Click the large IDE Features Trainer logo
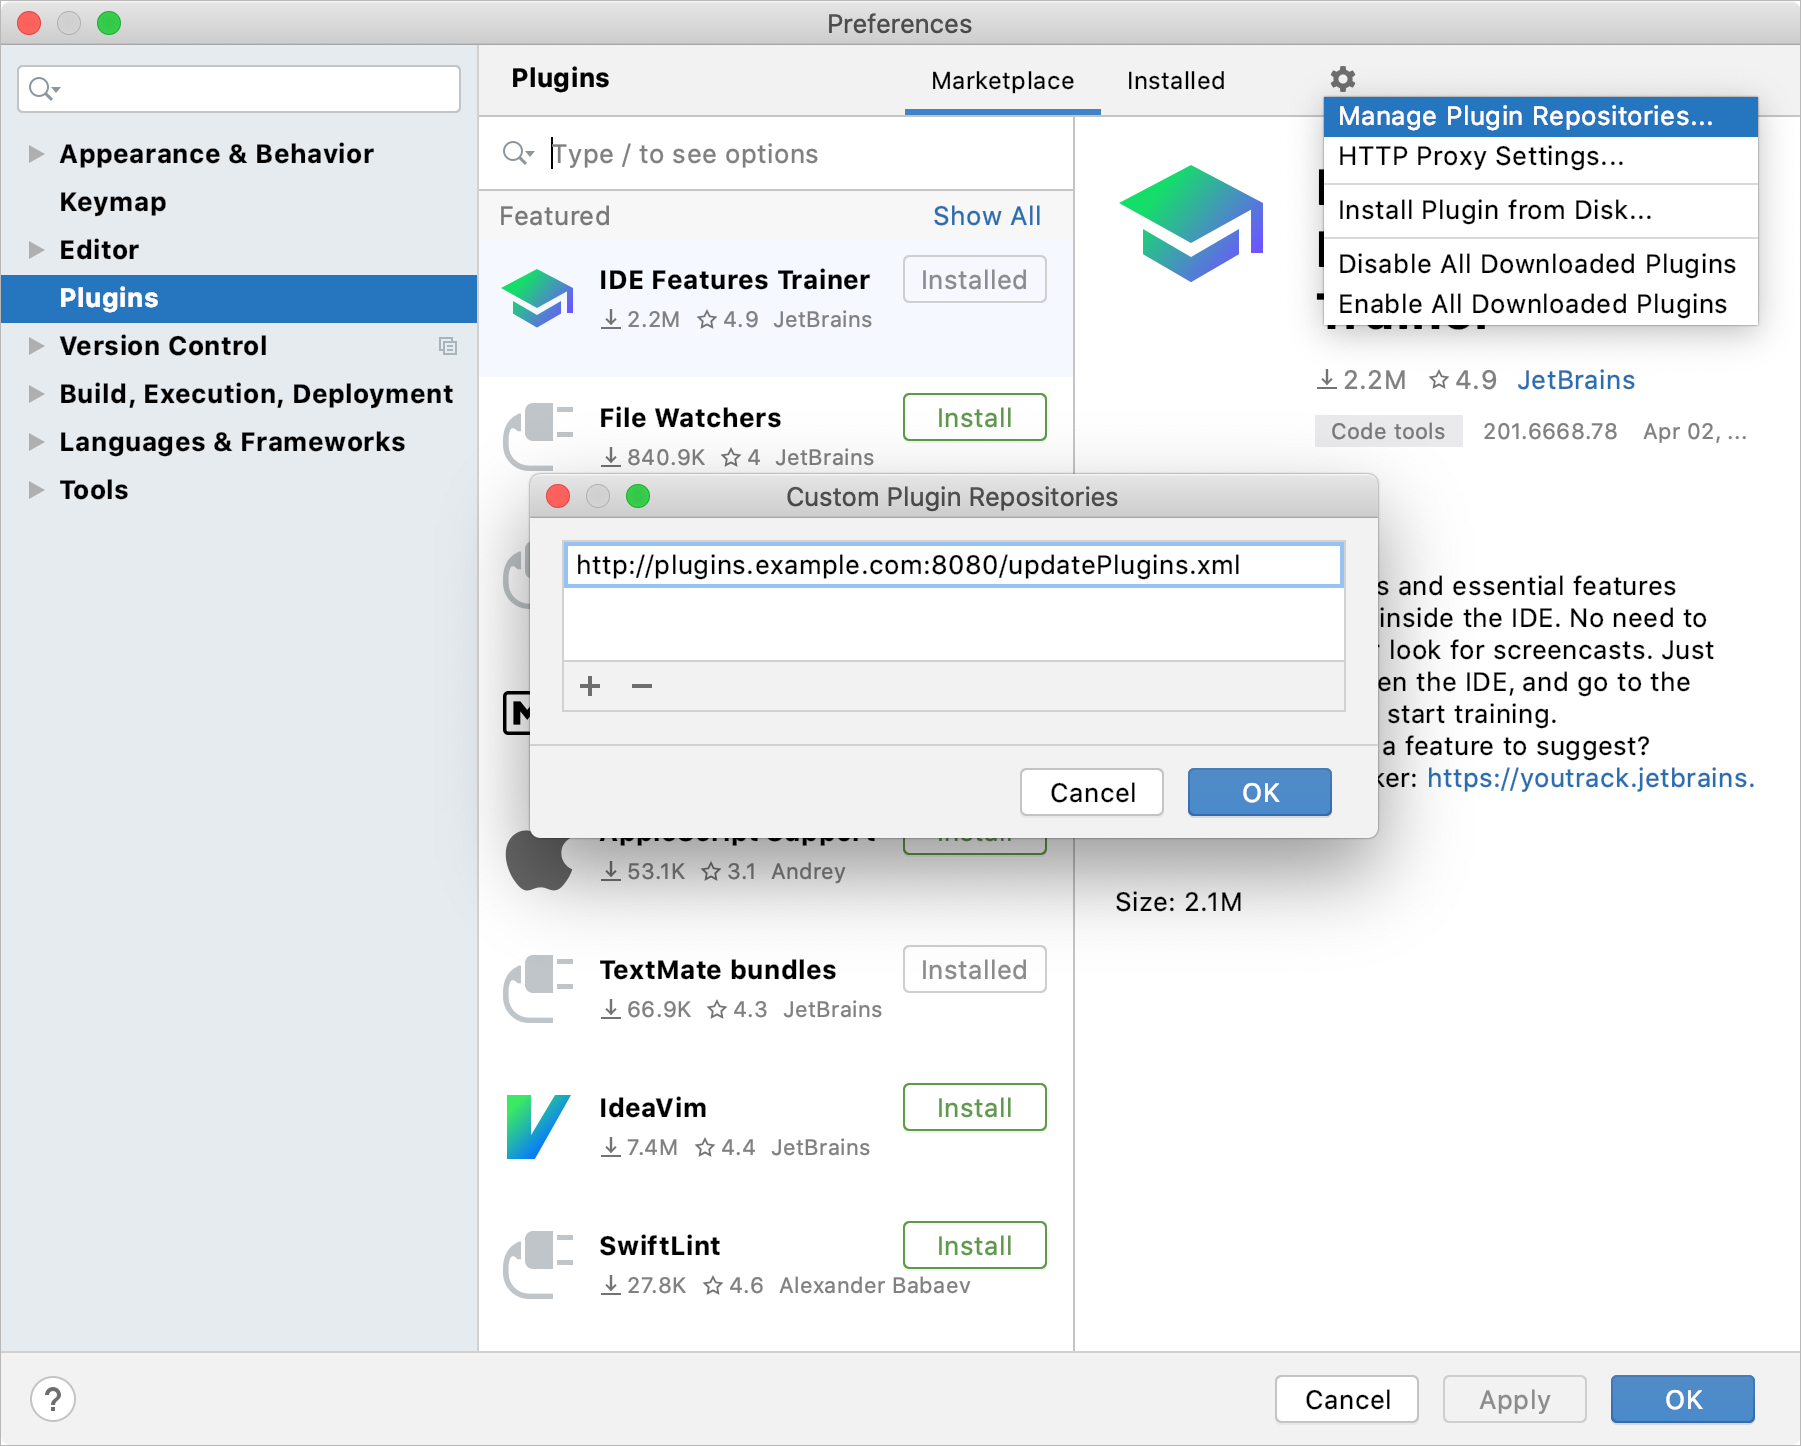 point(1192,224)
